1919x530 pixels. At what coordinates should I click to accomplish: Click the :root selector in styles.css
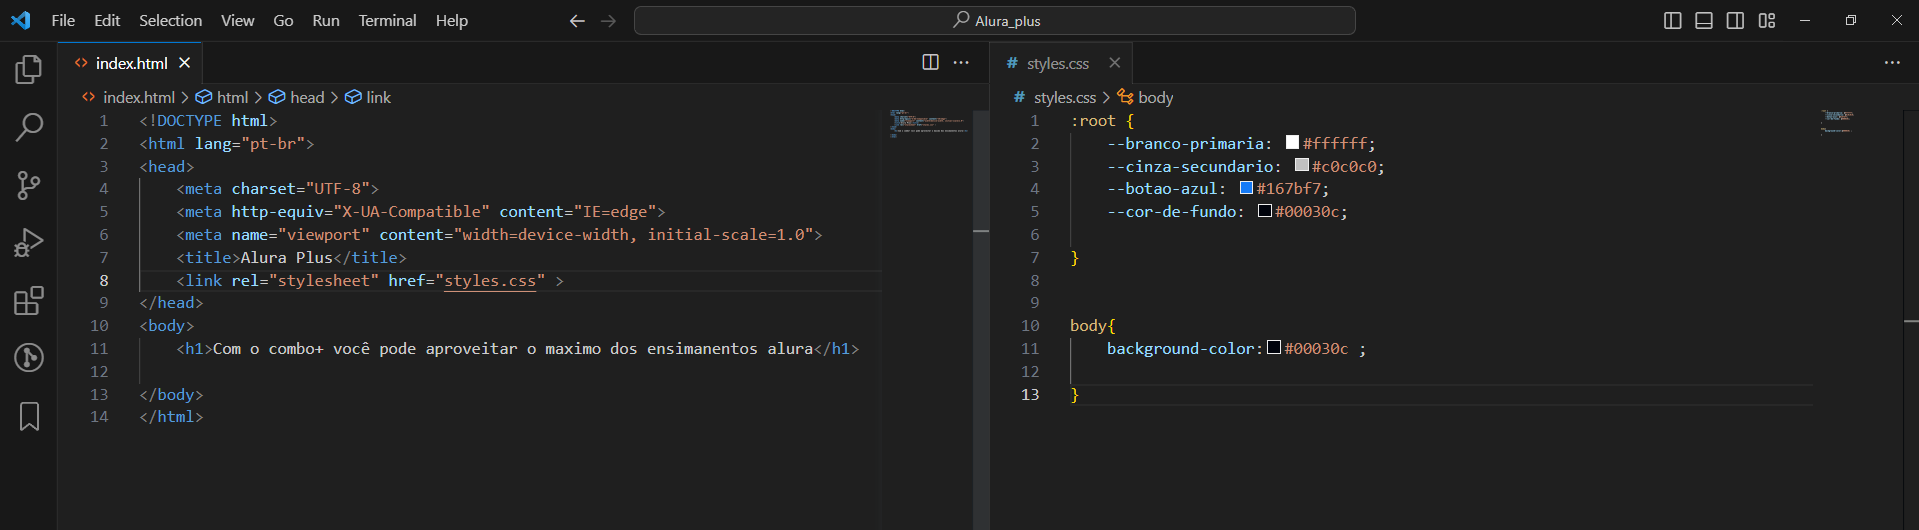point(1092,121)
